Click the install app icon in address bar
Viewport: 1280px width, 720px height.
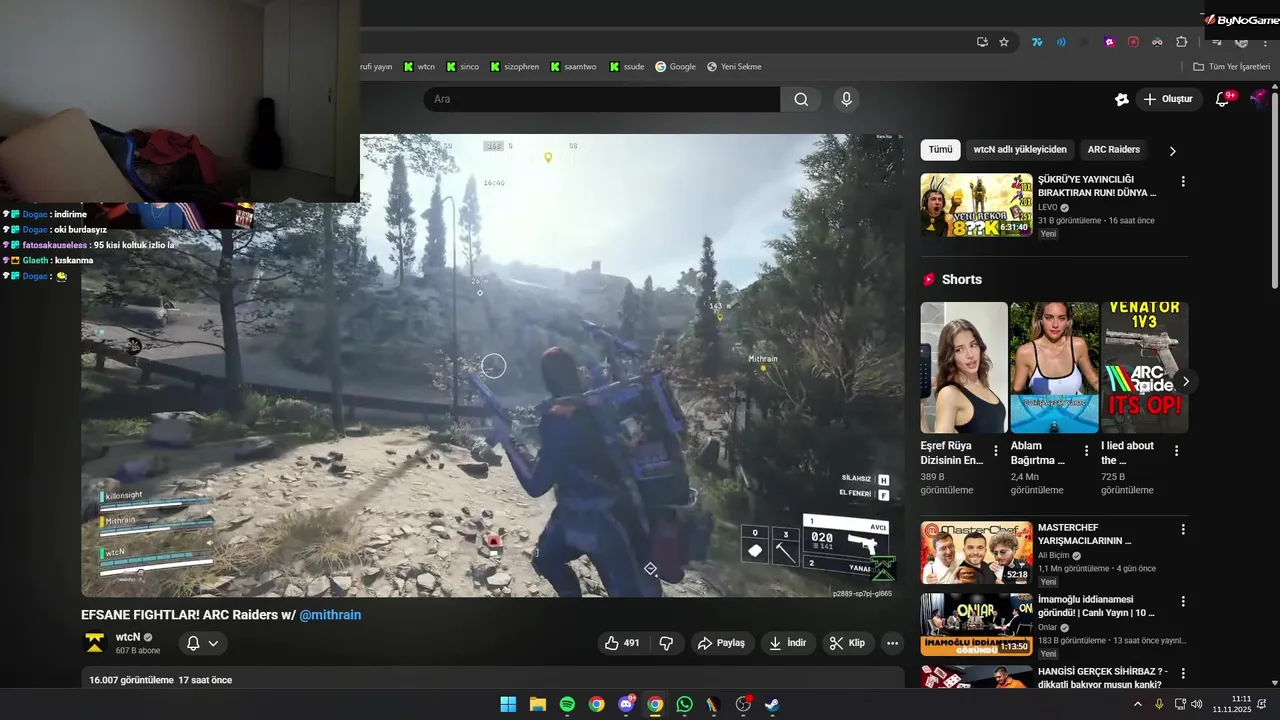982,42
